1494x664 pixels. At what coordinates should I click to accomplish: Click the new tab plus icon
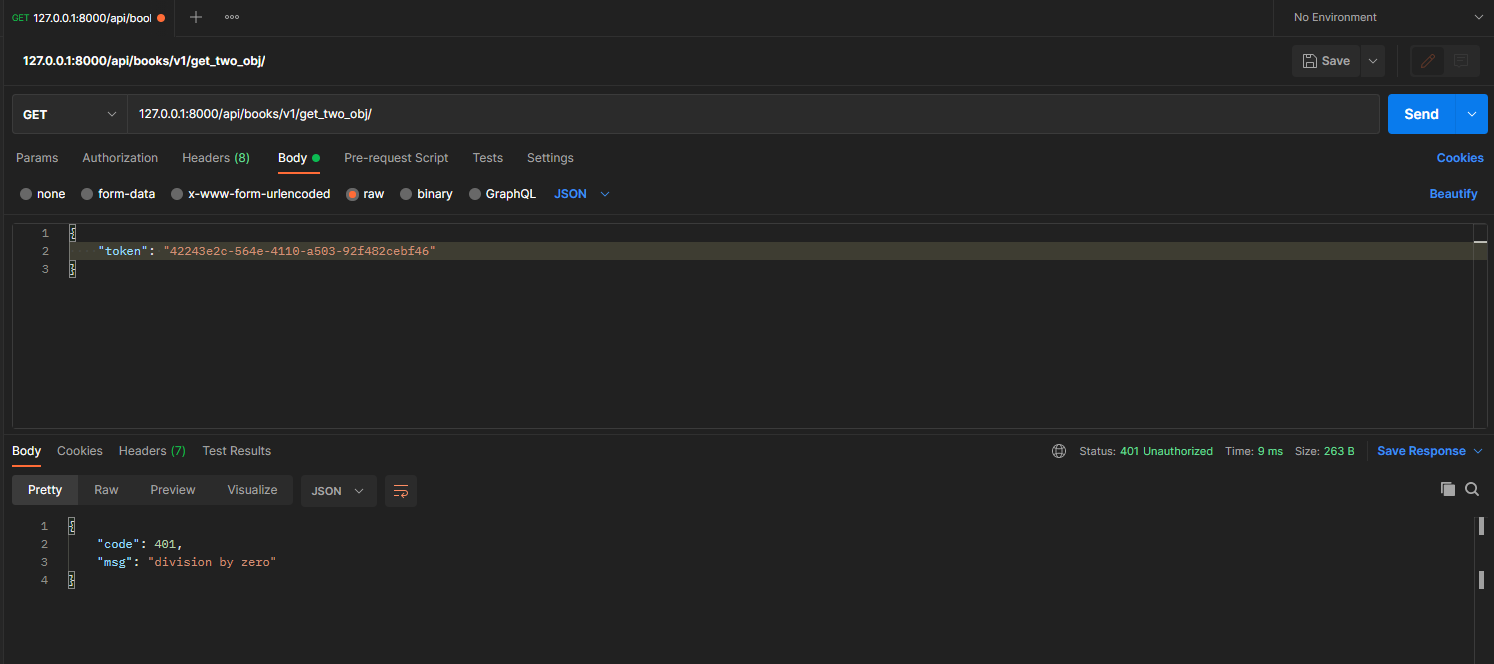coord(196,17)
